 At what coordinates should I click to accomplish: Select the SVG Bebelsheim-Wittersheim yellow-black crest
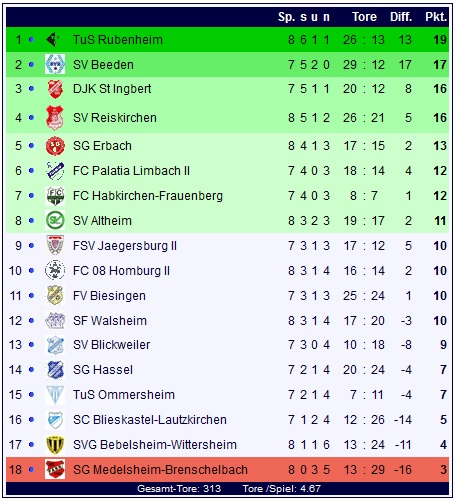coord(55,445)
